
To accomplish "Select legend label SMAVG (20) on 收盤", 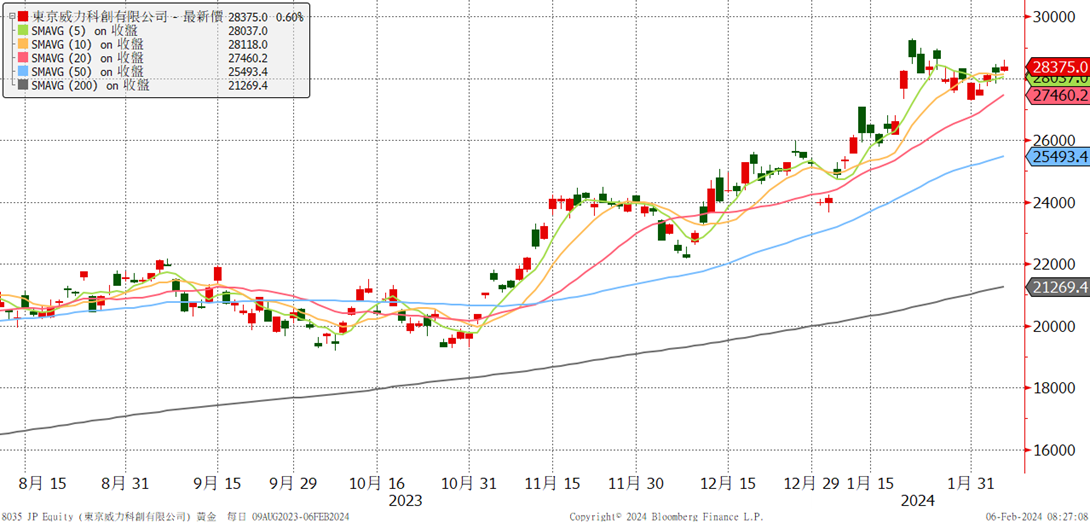I will (x=88, y=58).
